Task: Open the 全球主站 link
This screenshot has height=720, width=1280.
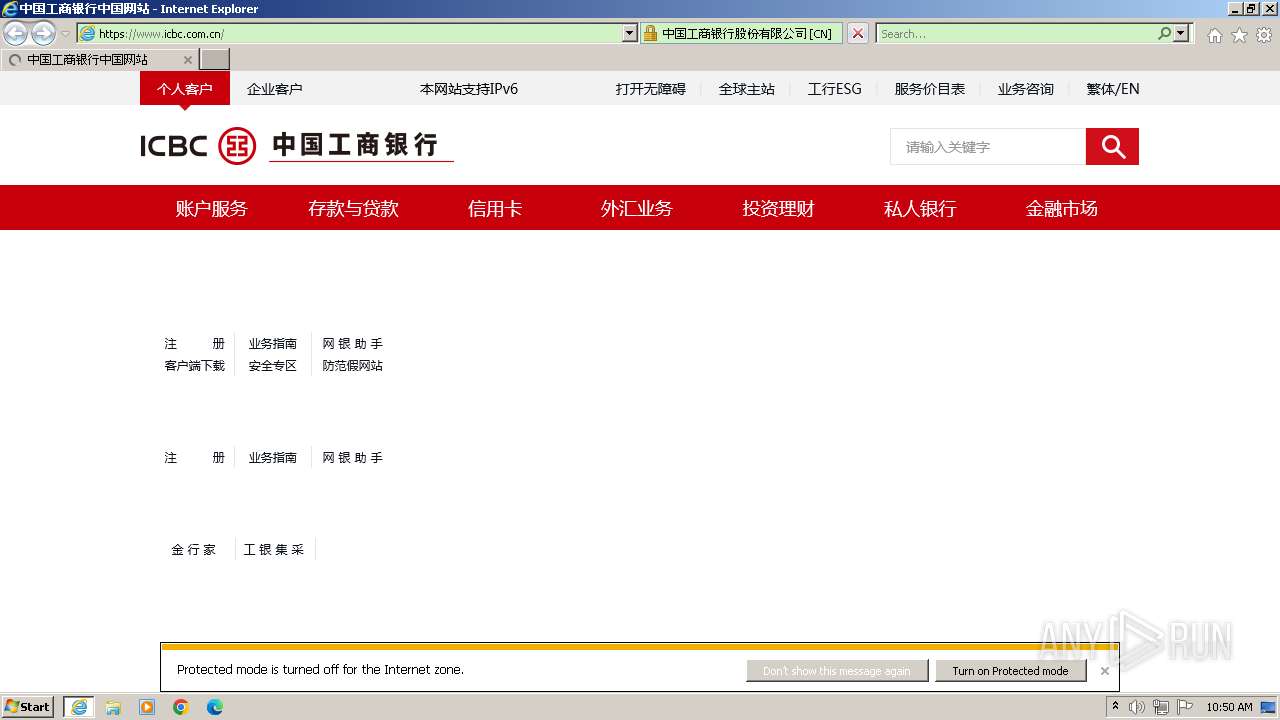Action: tap(747, 88)
